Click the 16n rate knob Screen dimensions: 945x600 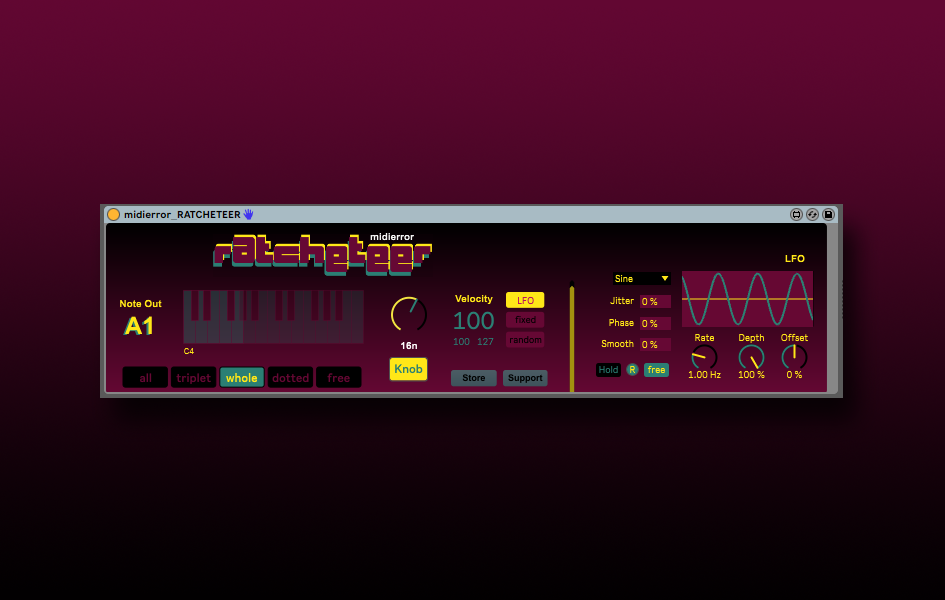pos(409,314)
